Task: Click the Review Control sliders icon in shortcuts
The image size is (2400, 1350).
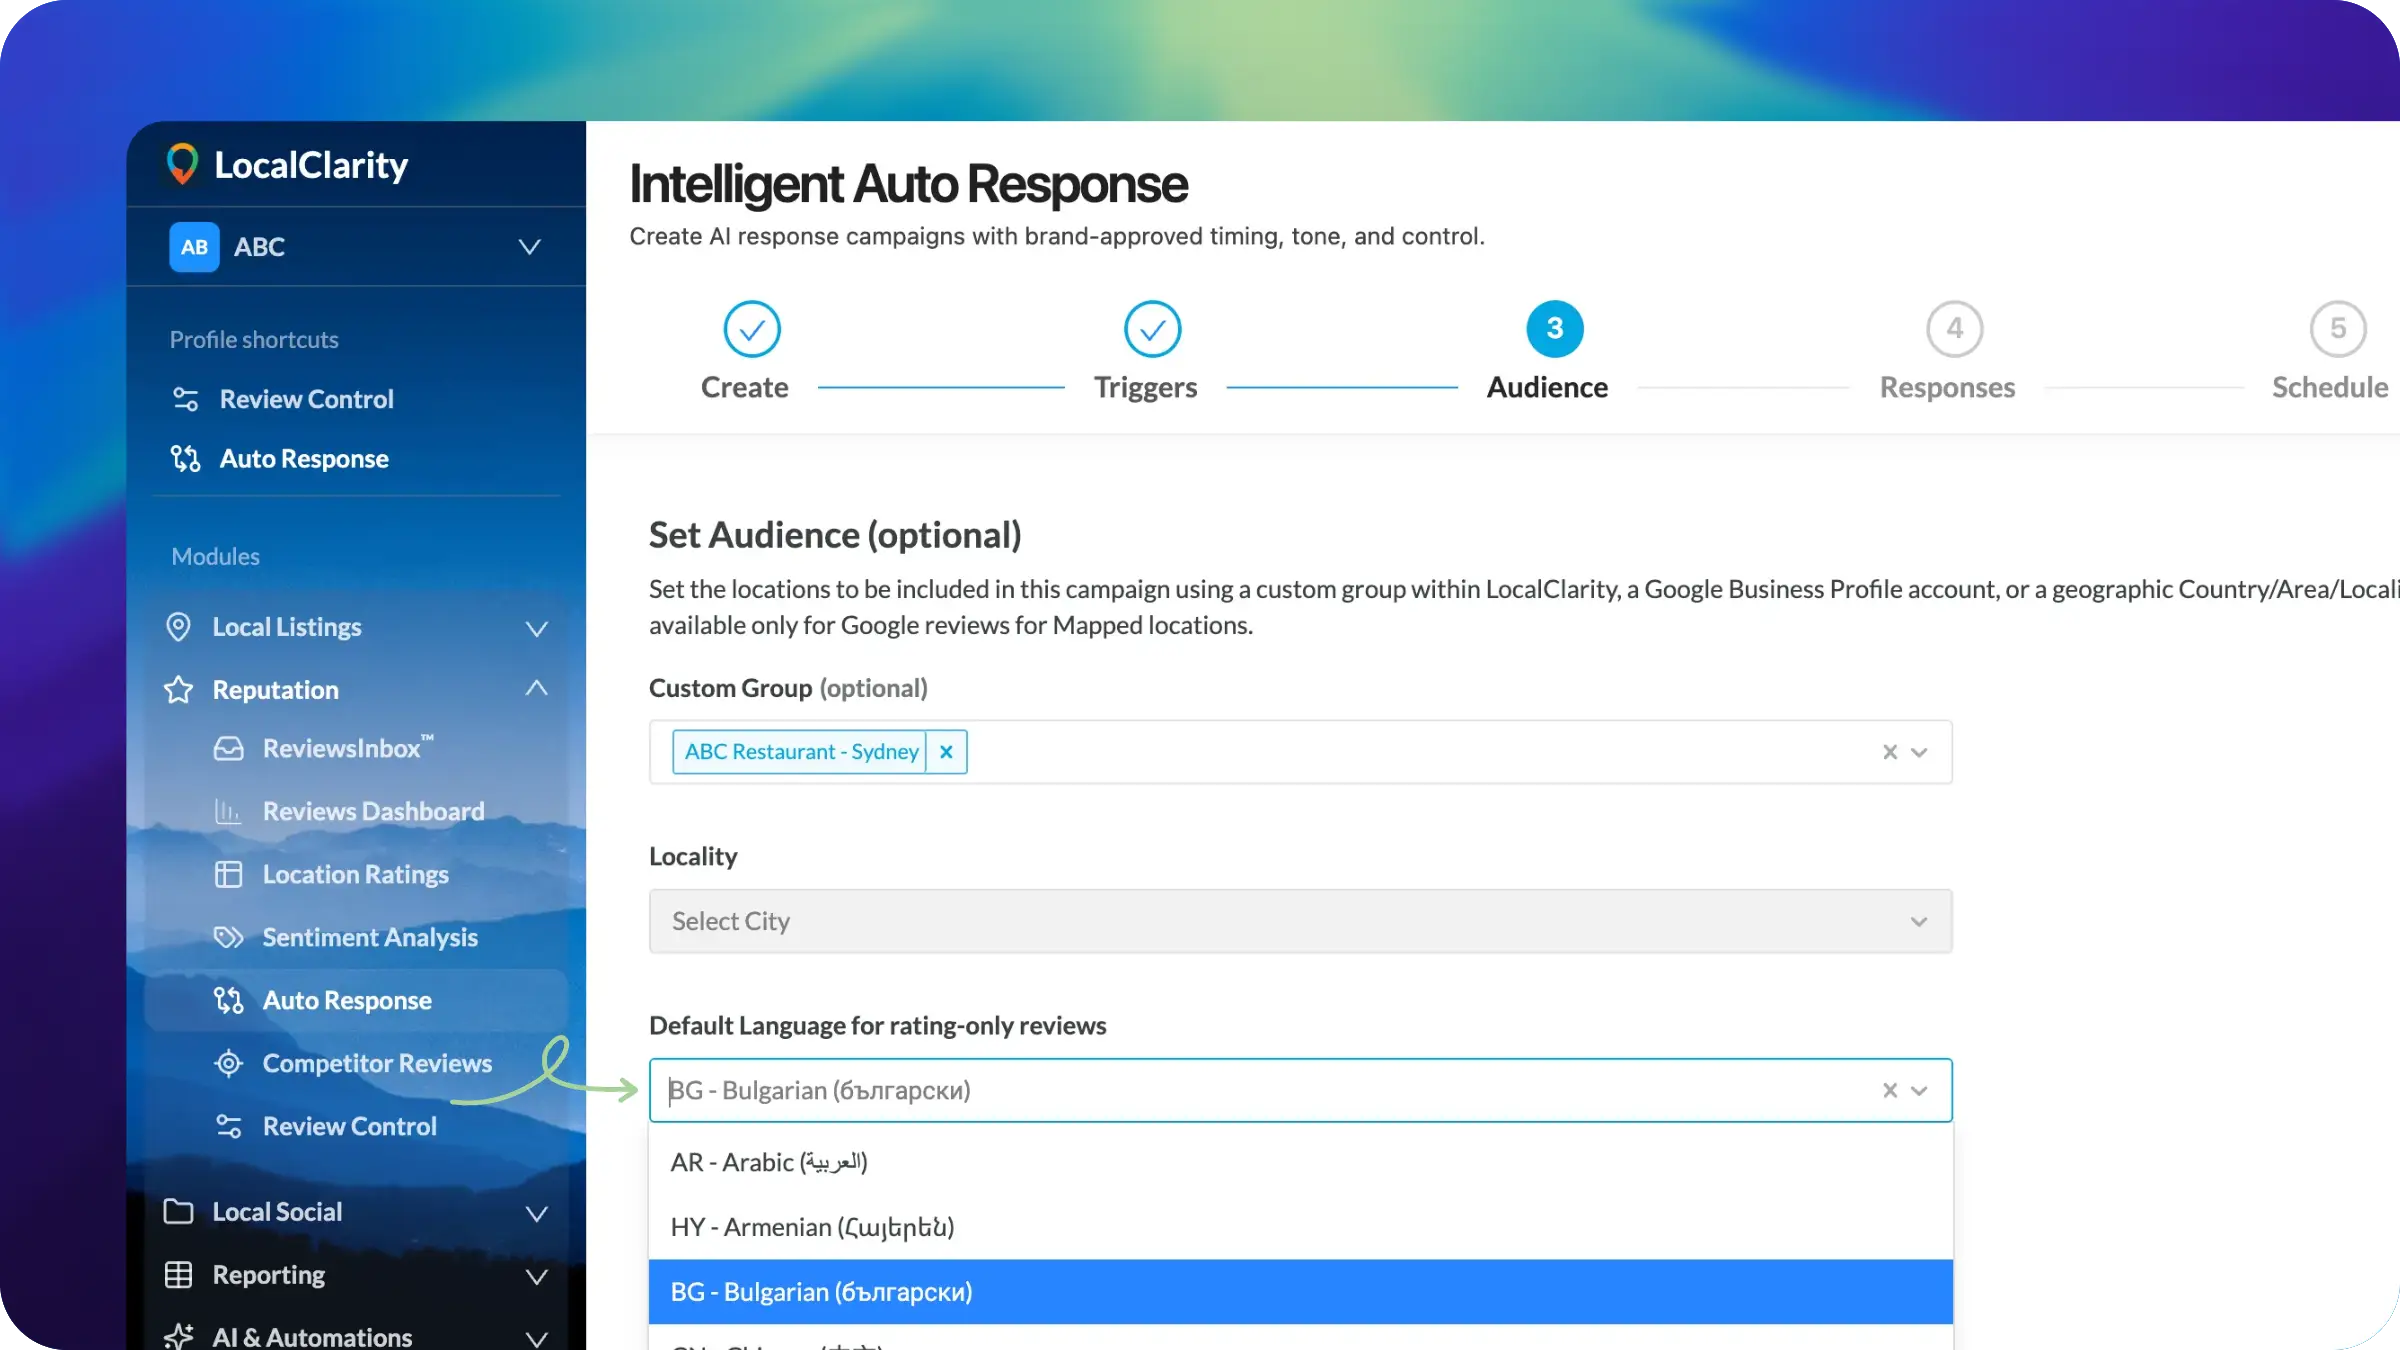Action: [185, 399]
